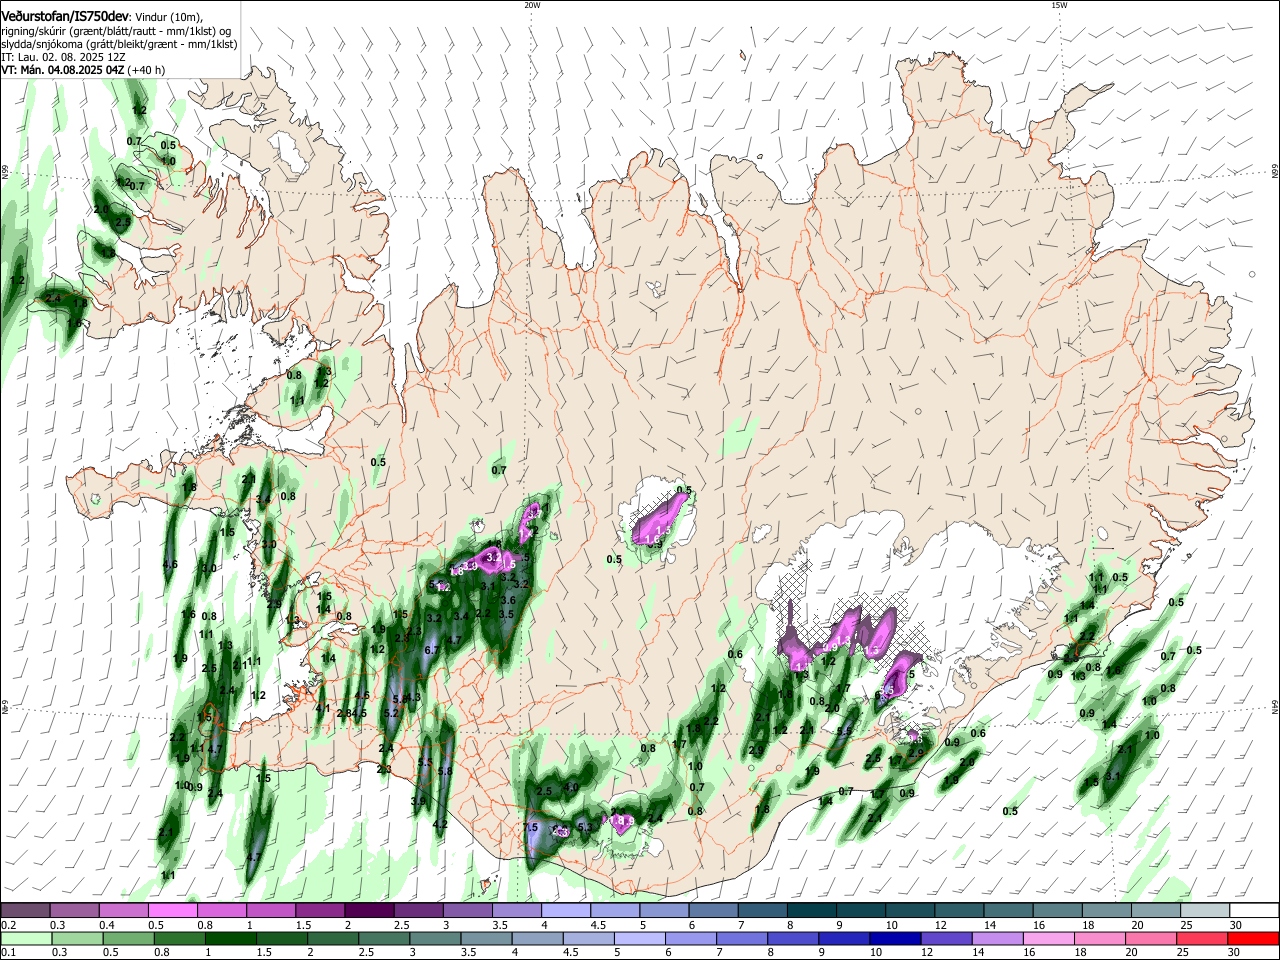Click the light purple 14 swatch in lower legend row
The width and height of the screenshot is (1280, 960).
(x=996, y=940)
